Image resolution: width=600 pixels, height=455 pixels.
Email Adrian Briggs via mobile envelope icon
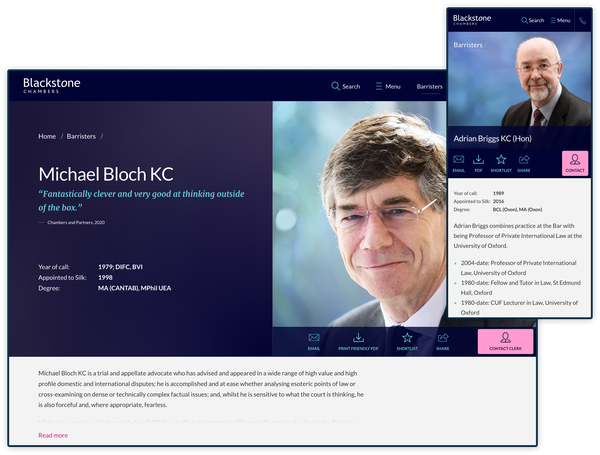(x=458, y=163)
